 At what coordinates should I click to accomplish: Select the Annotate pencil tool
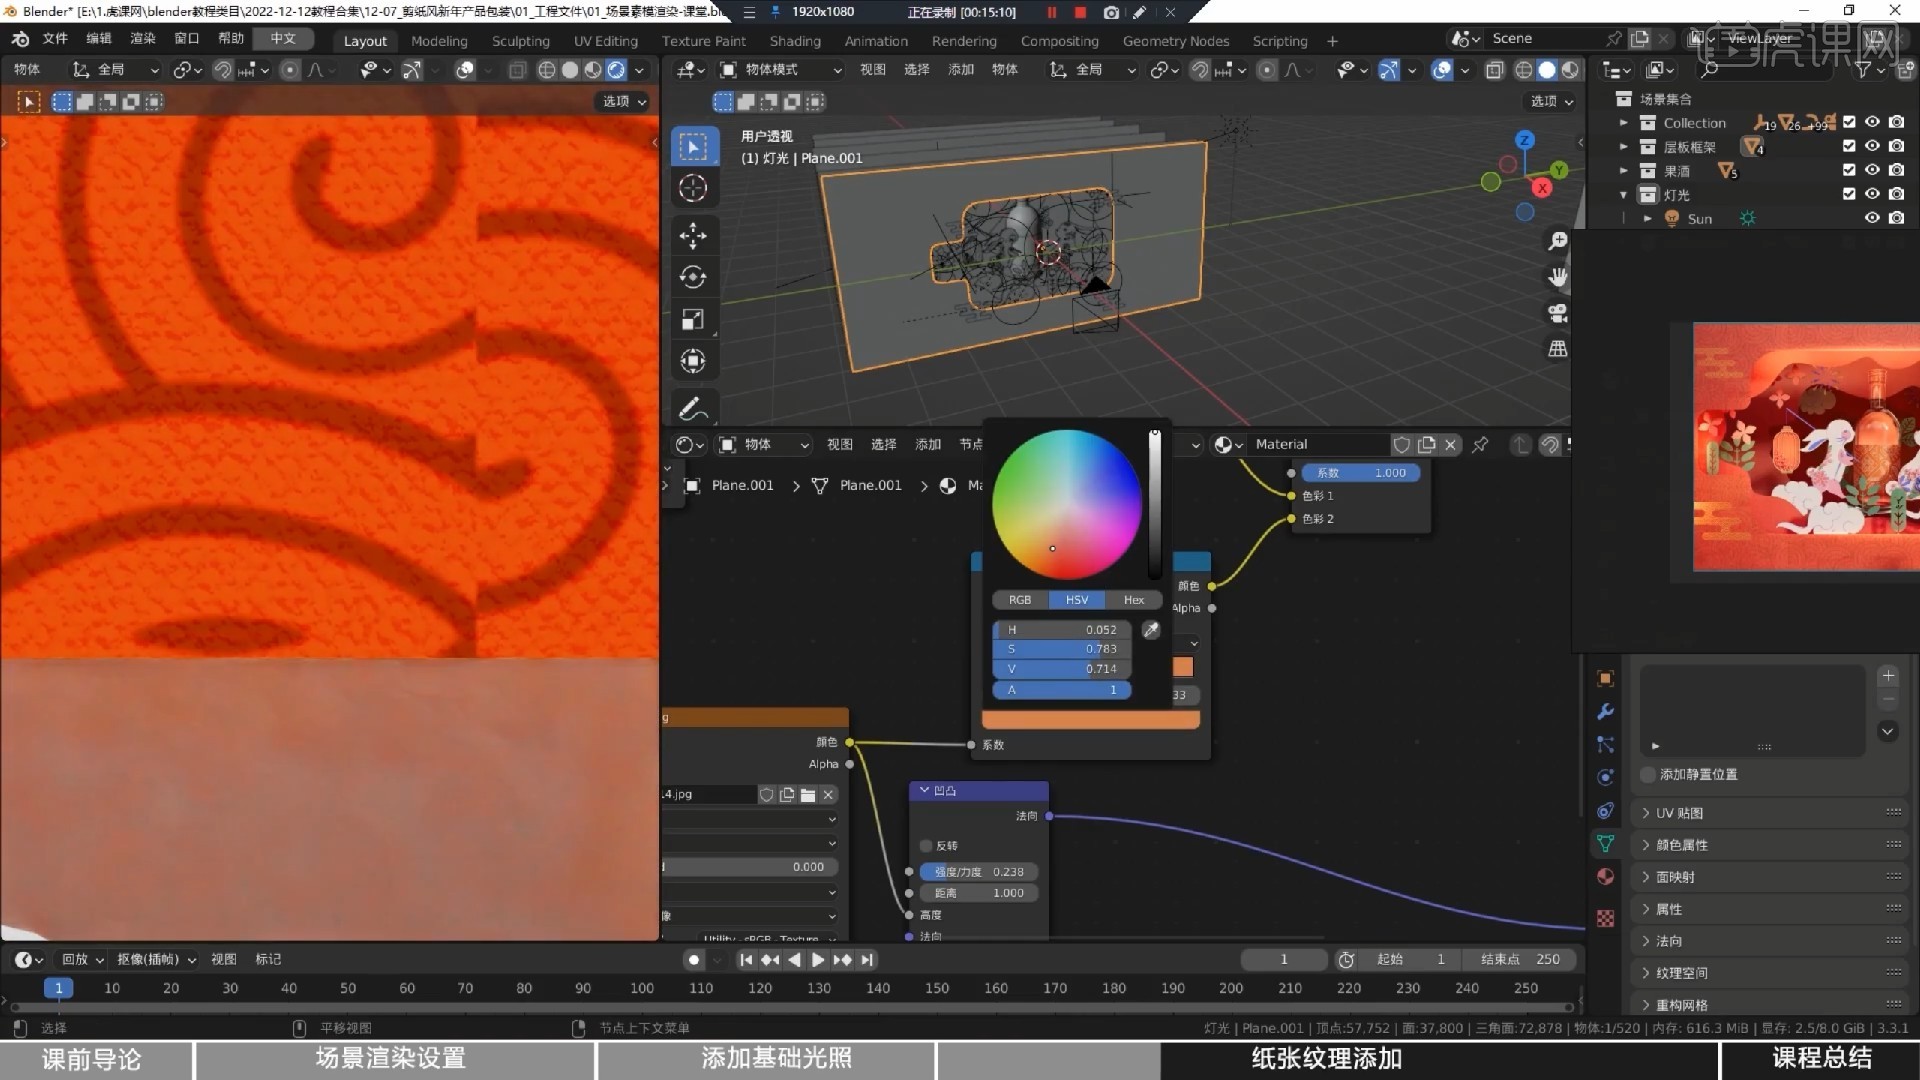coord(693,408)
